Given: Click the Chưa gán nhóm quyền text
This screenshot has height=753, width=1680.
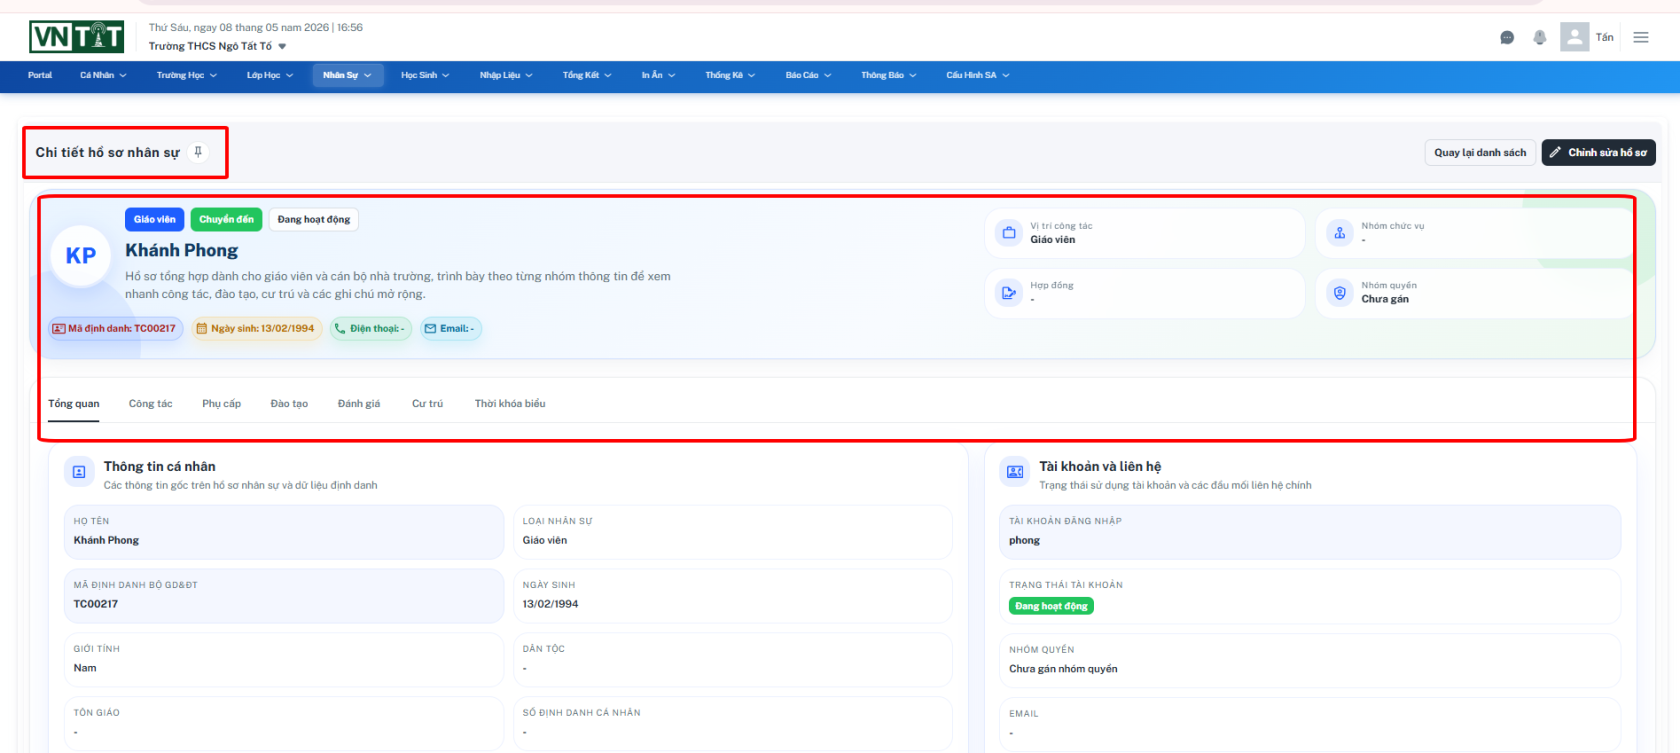Looking at the screenshot, I should coord(1063,669).
